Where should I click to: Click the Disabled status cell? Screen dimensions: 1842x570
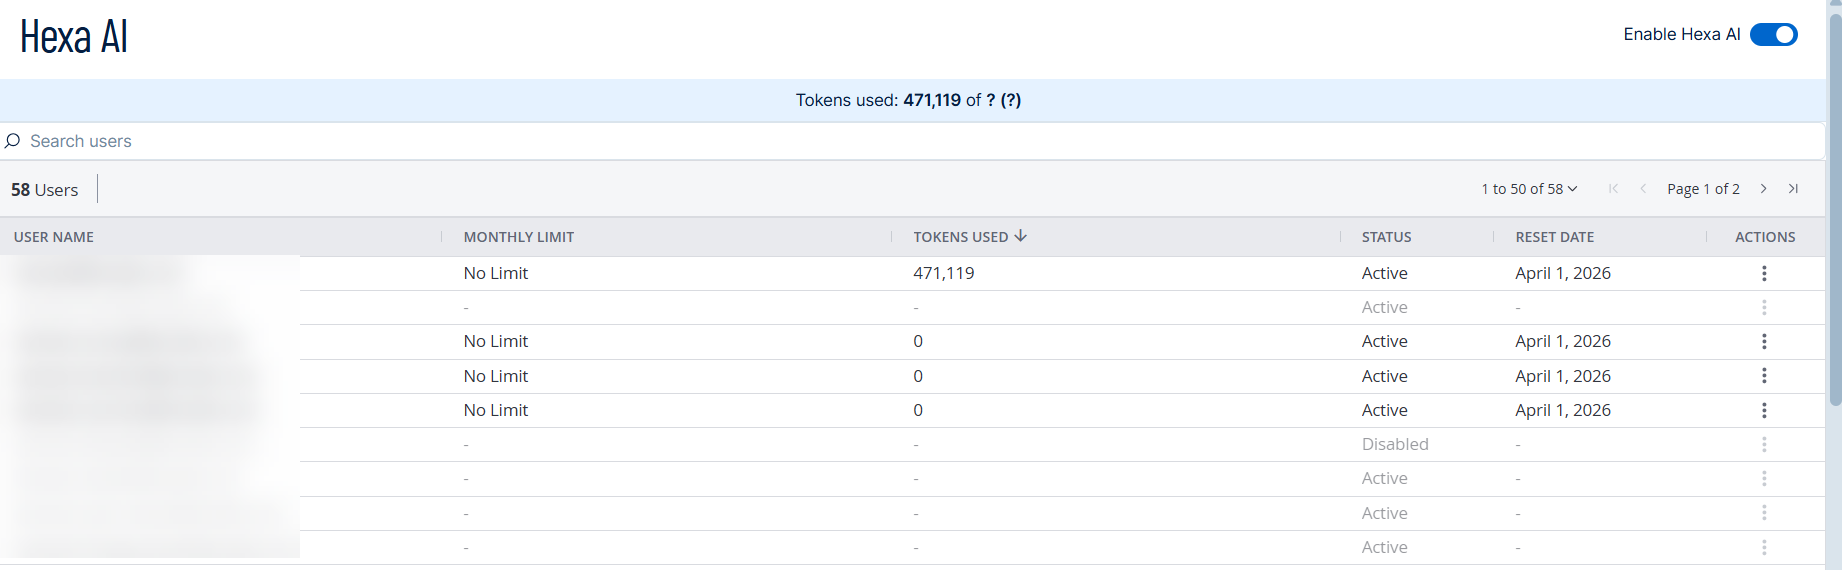click(1395, 444)
